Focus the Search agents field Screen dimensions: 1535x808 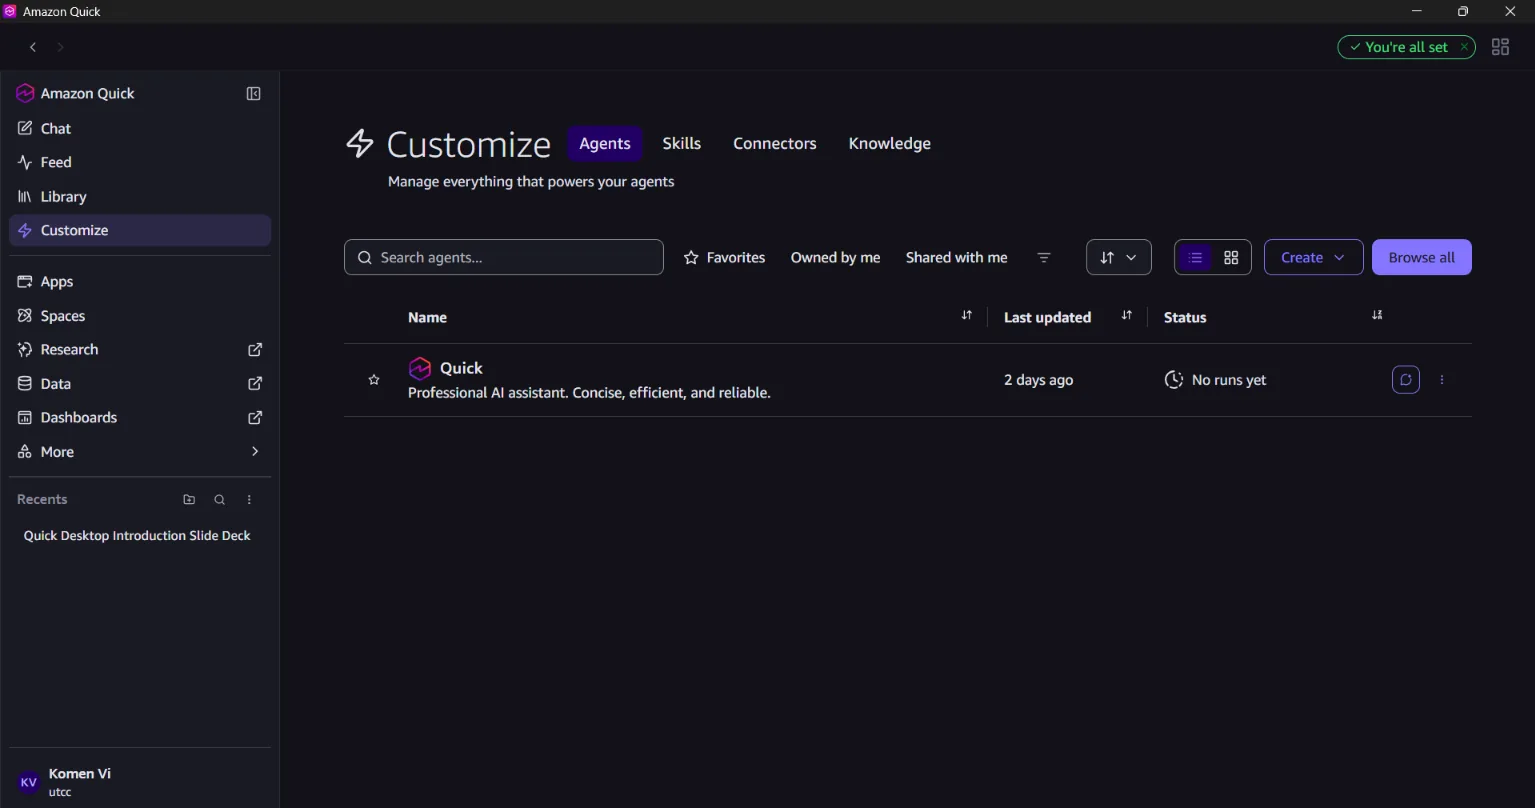click(x=504, y=257)
